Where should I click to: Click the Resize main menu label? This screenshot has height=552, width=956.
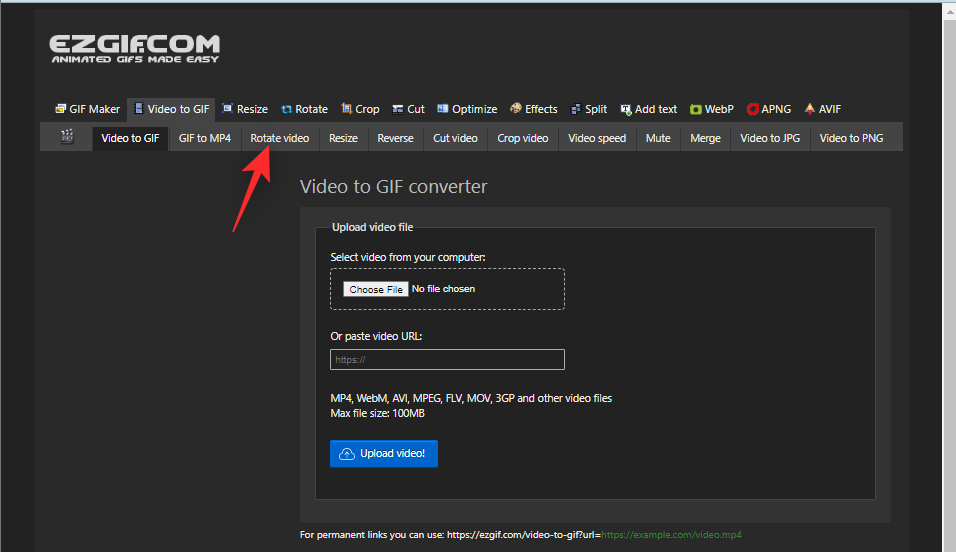pos(252,109)
